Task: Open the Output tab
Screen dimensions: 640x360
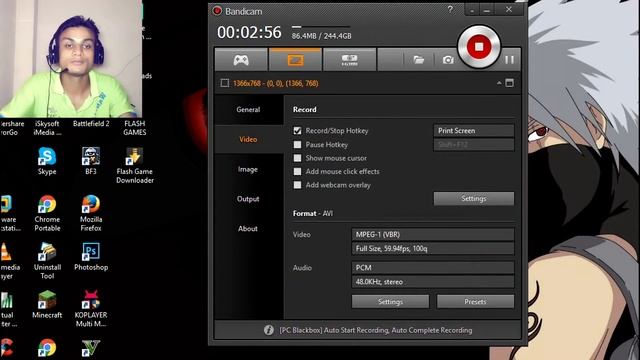Action: point(248,199)
